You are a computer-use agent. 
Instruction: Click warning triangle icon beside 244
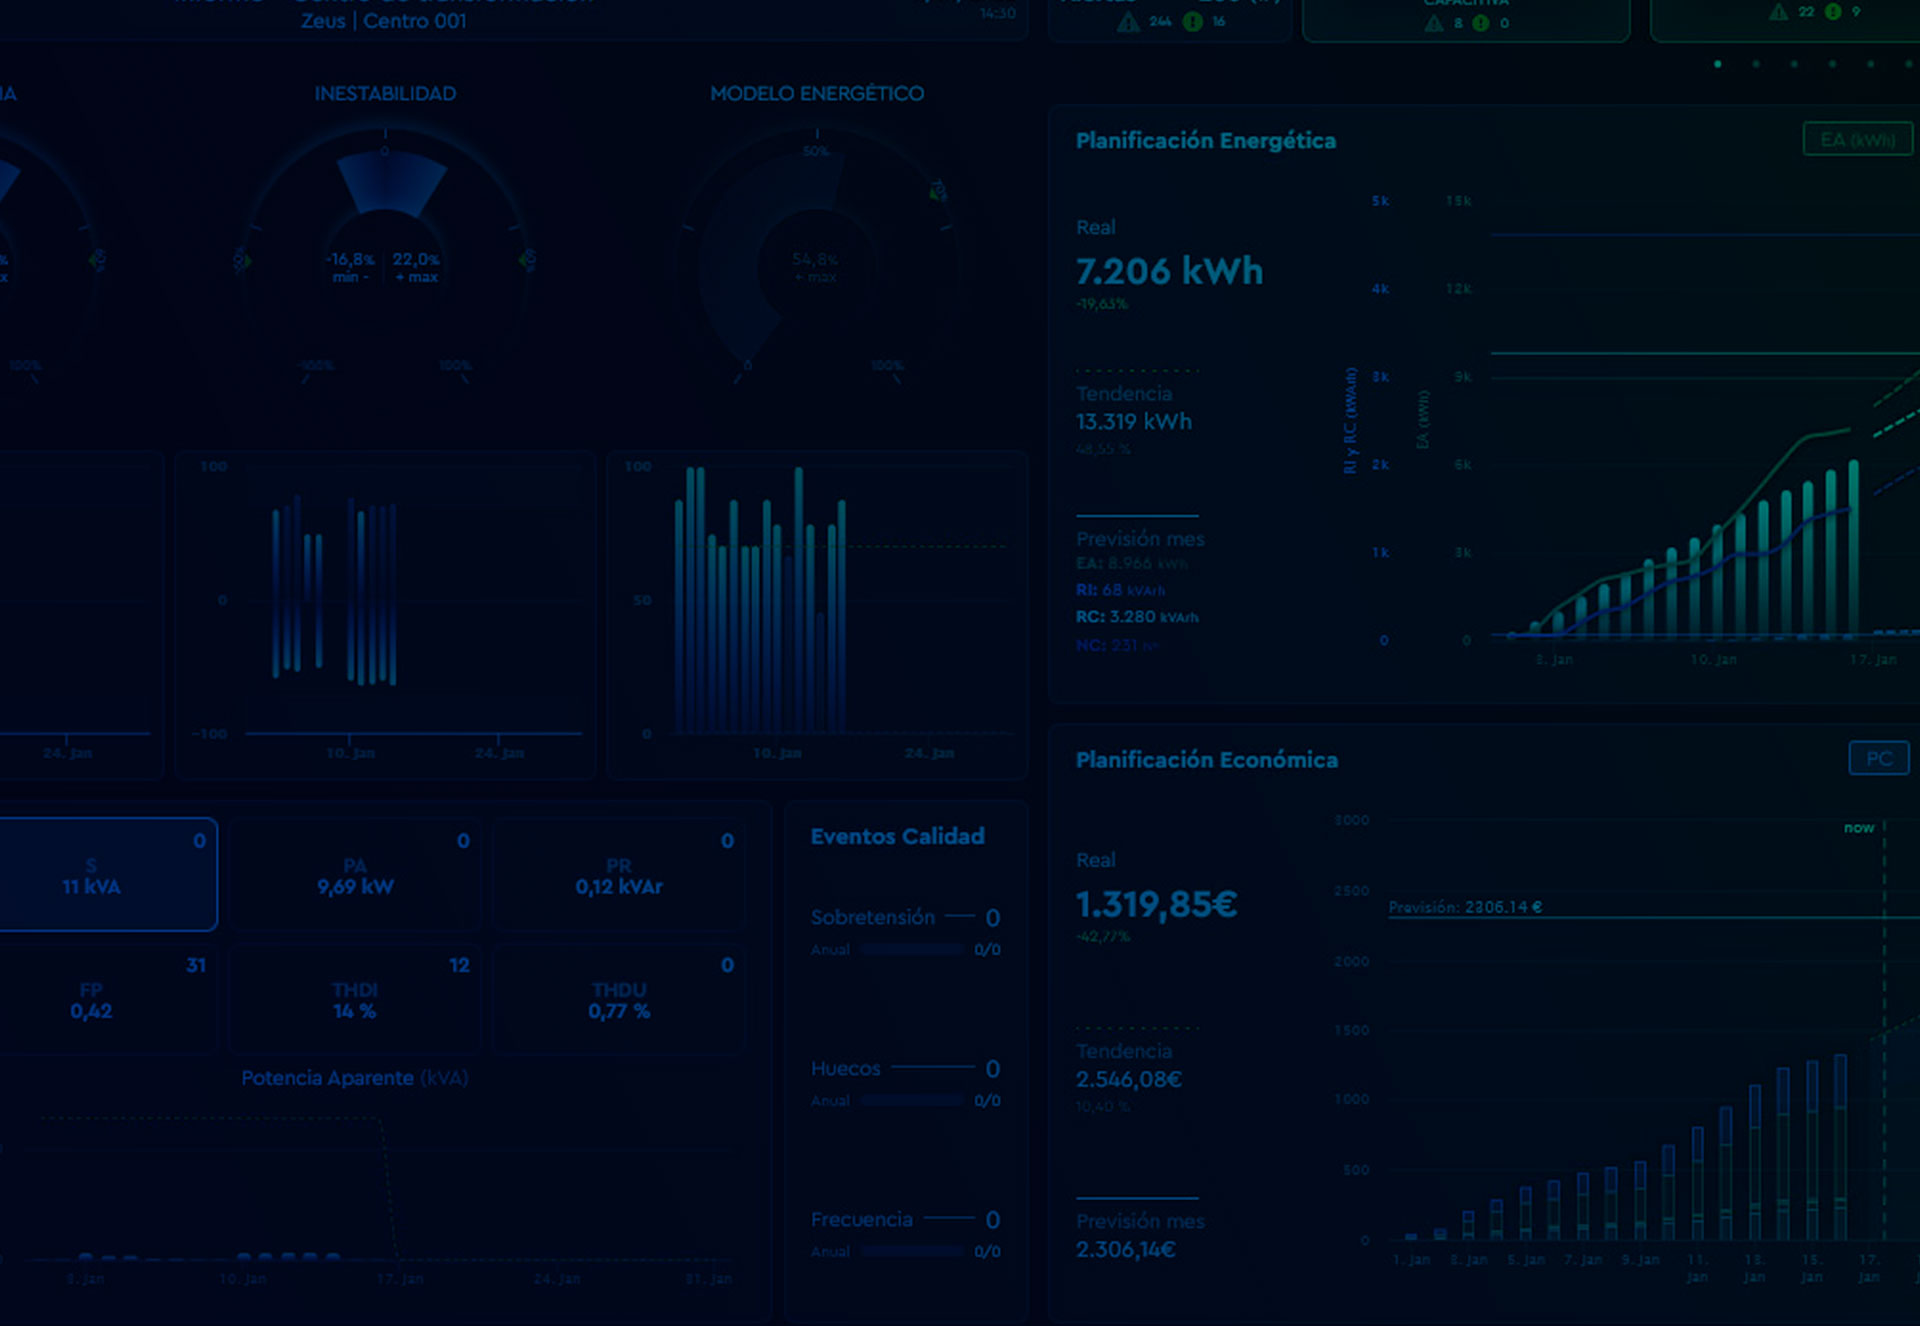[1128, 22]
